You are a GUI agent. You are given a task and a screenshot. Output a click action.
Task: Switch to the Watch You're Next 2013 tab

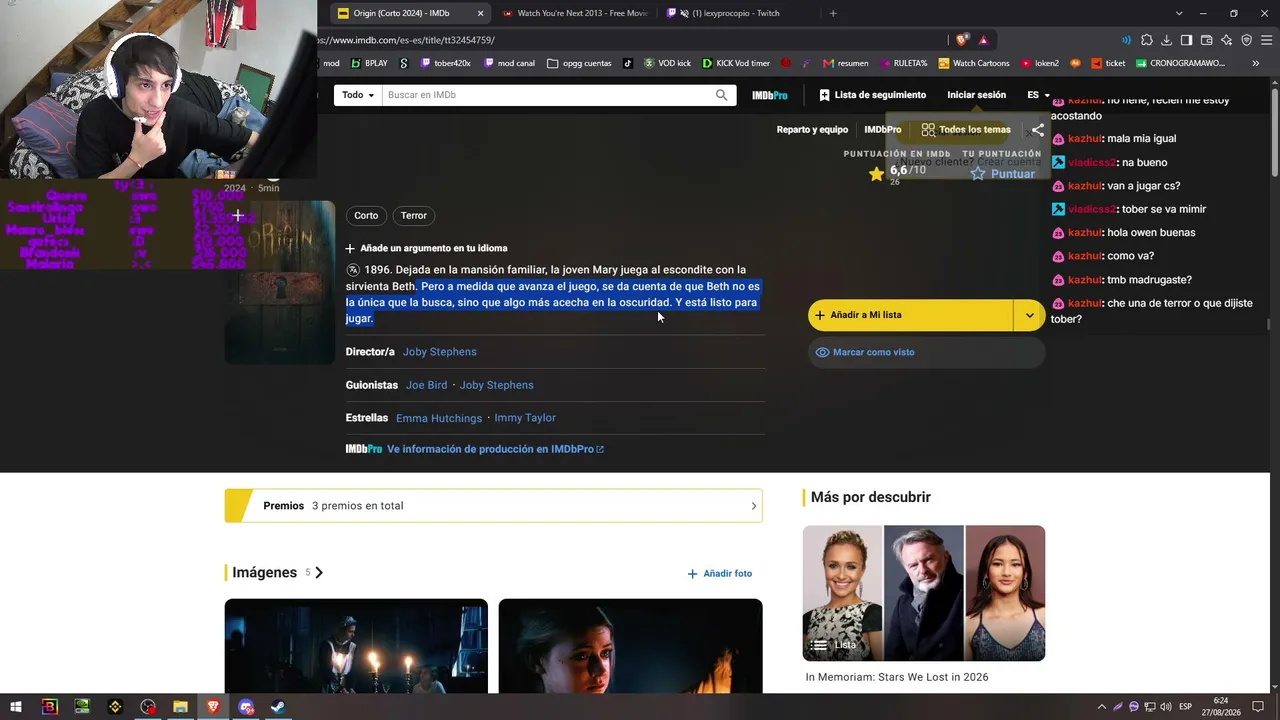tap(575, 13)
